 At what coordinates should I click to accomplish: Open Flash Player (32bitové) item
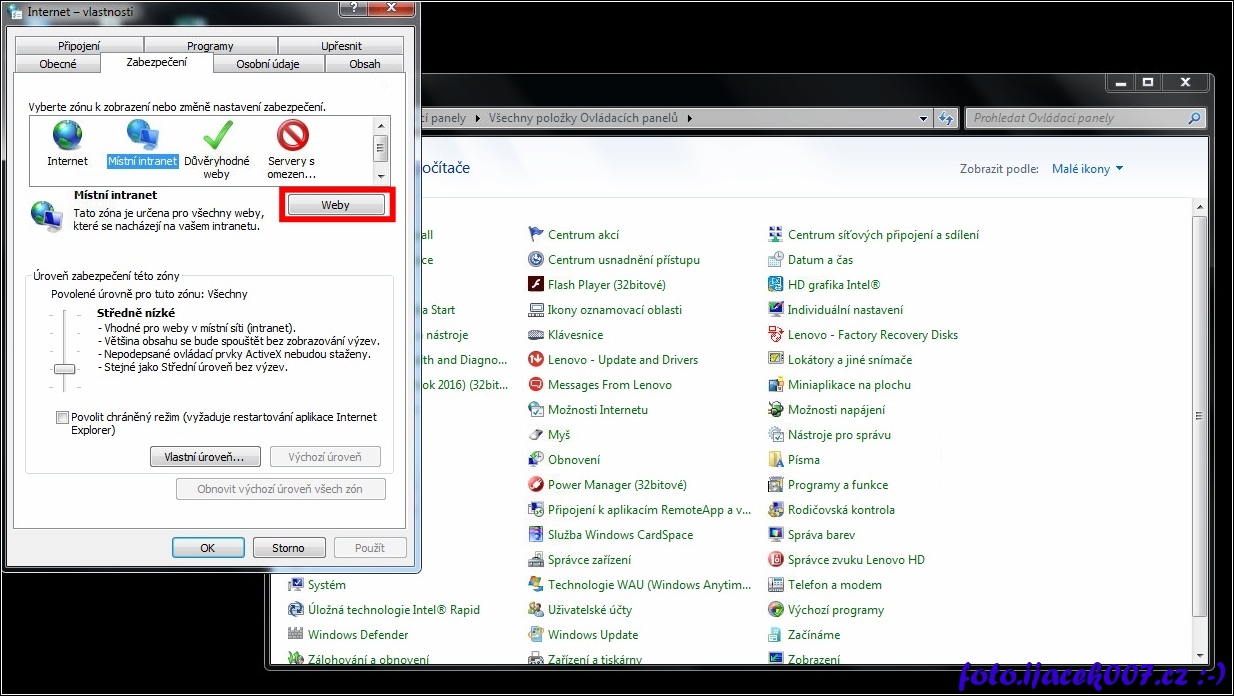pos(592,285)
